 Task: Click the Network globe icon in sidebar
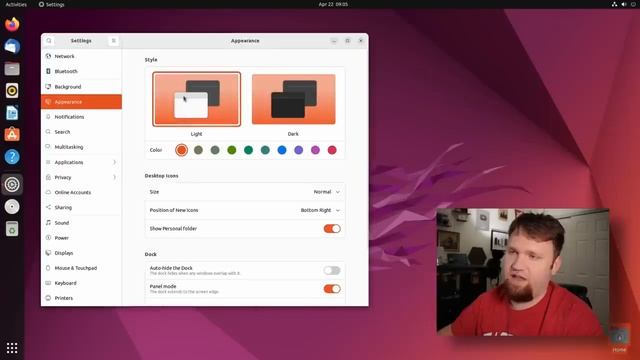coord(48,56)
